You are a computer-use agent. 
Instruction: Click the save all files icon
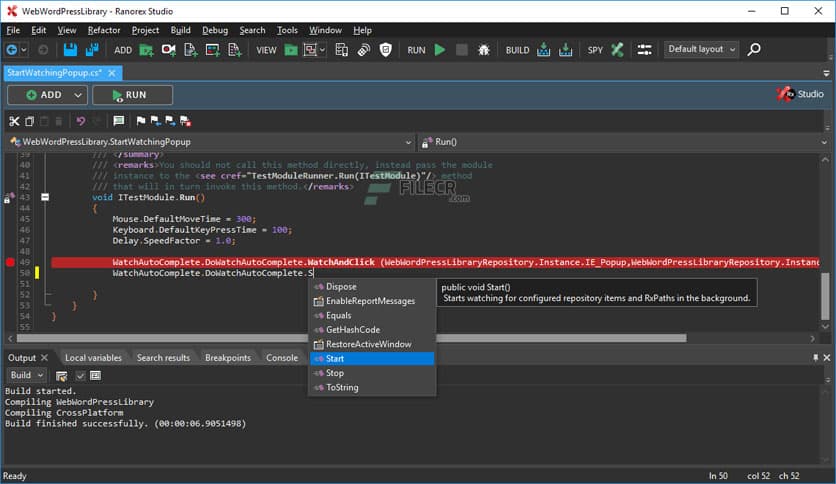[92, 50]
